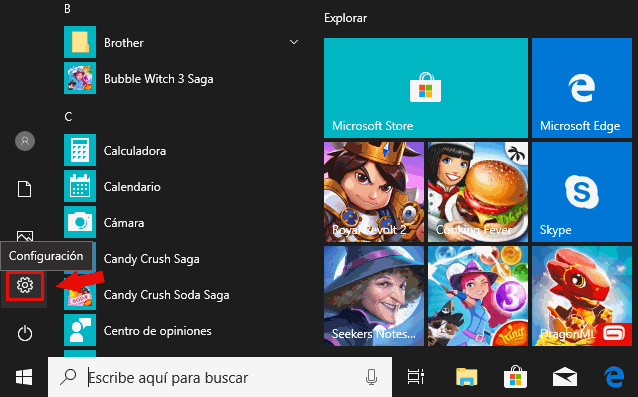
Task: Launch the Seekers Notes tile
Action: [374, 296]
